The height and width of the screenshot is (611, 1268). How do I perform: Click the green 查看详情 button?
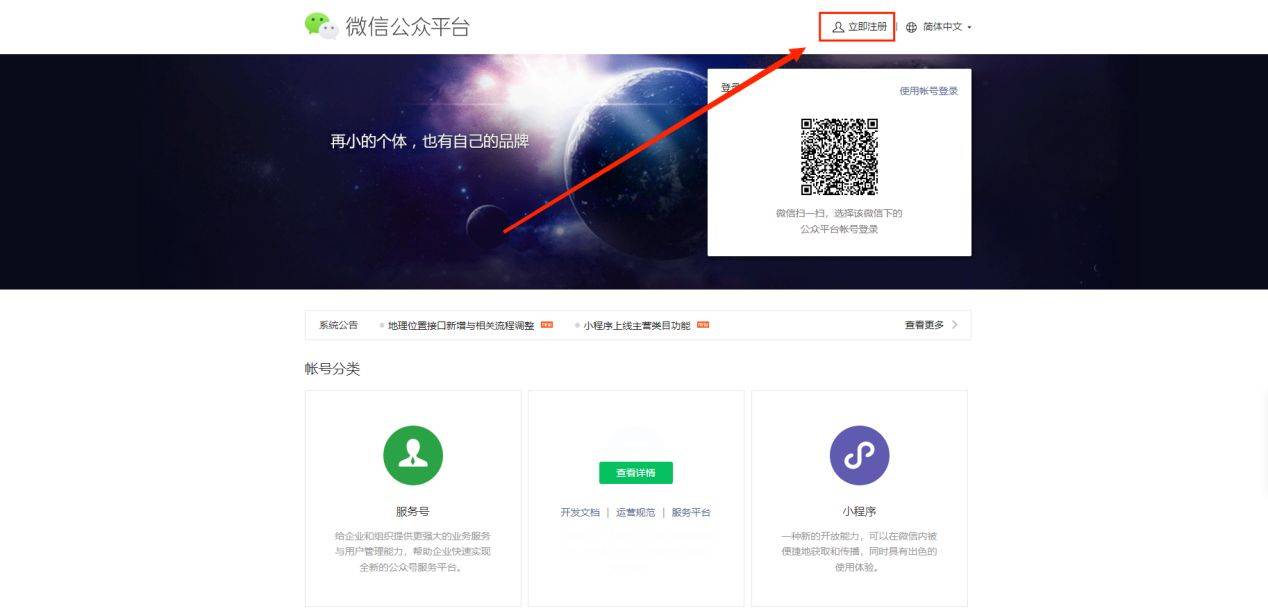636,473
